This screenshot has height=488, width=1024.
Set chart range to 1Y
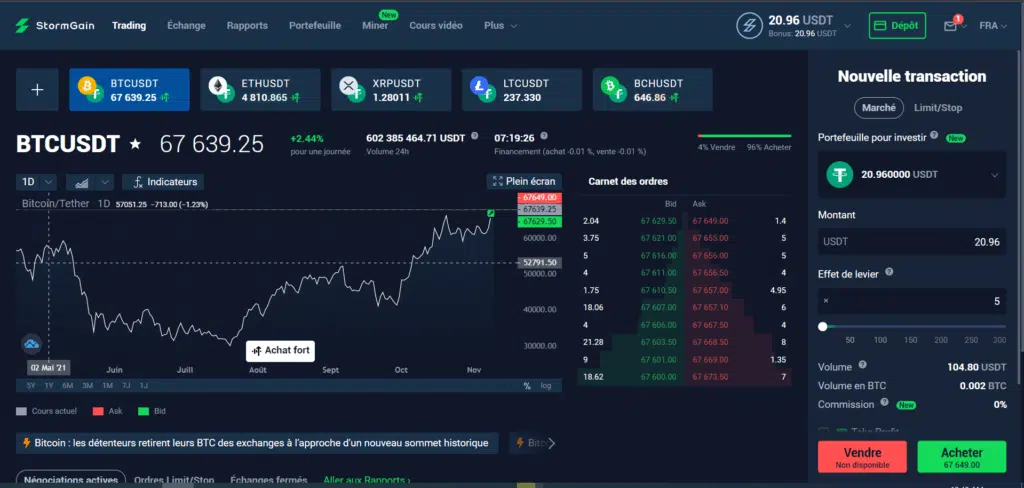49,385
